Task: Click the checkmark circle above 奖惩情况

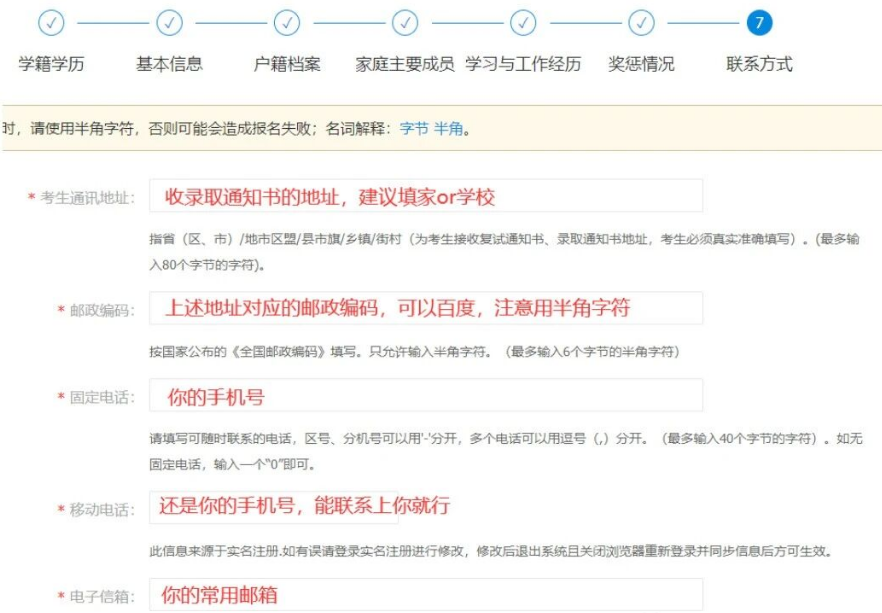Action: coord(641,22)
